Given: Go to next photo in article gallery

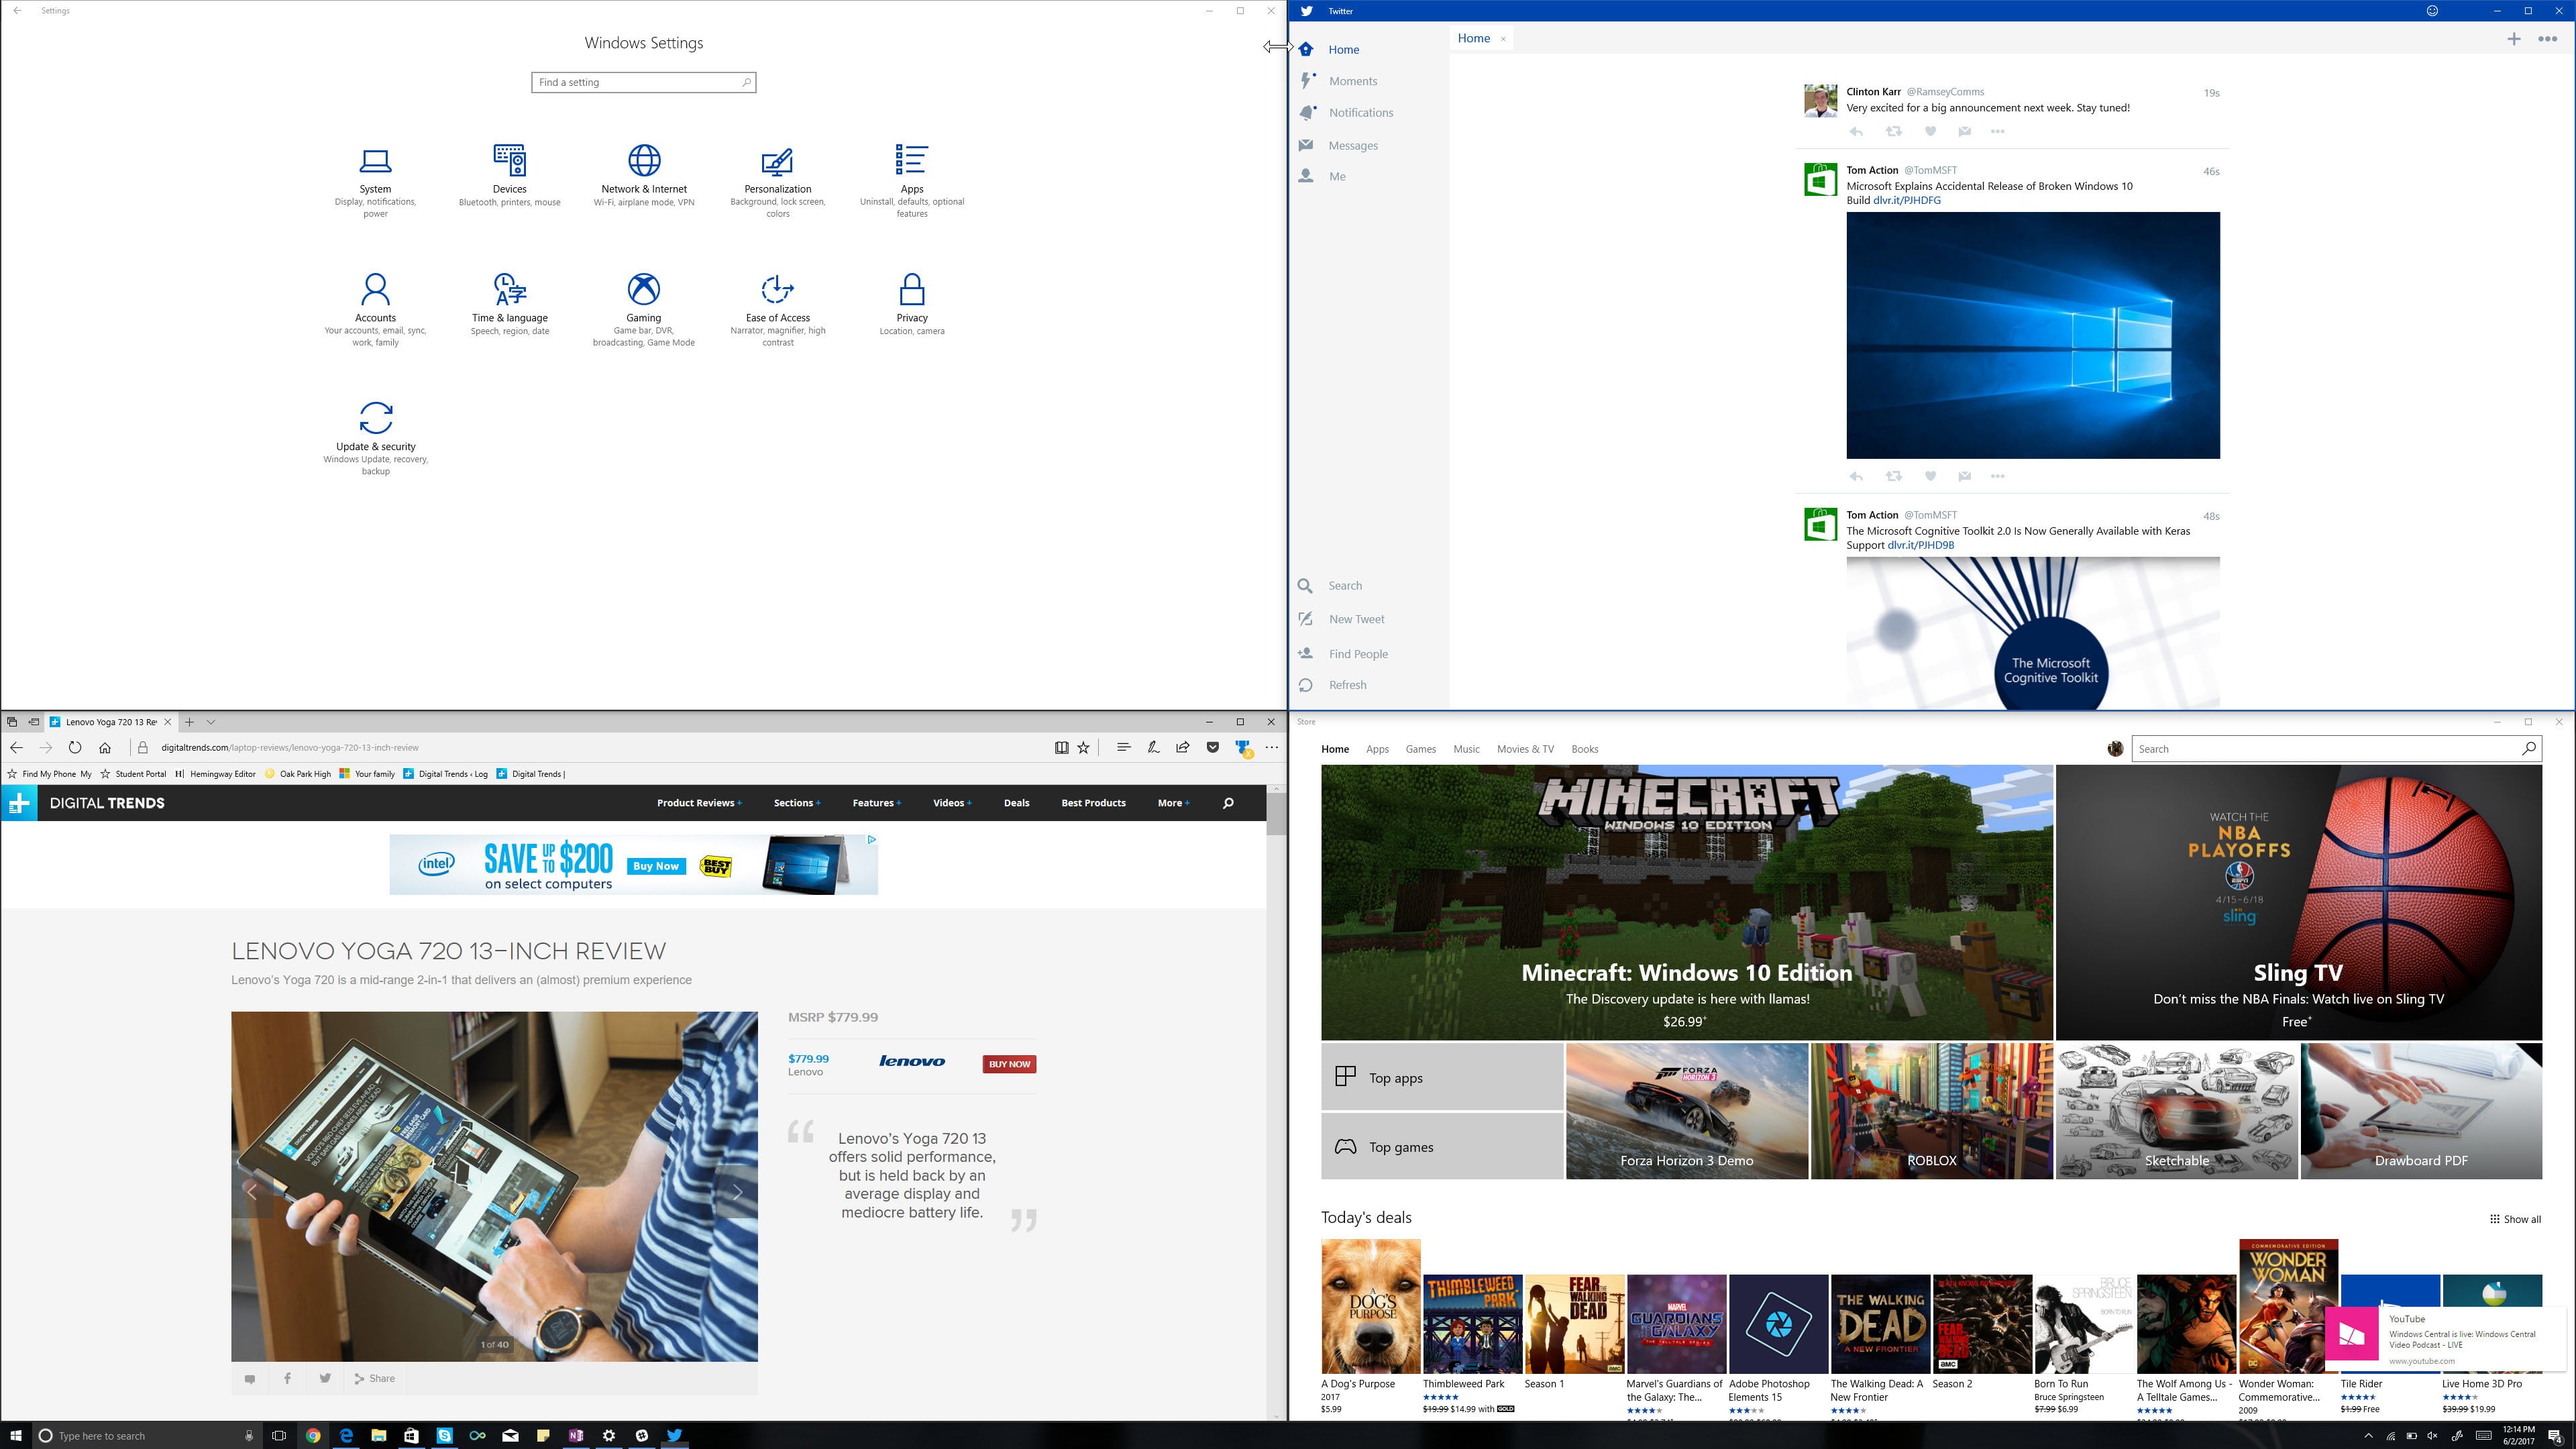Looking at the screenshot, I should click(x=737, y=1192).
